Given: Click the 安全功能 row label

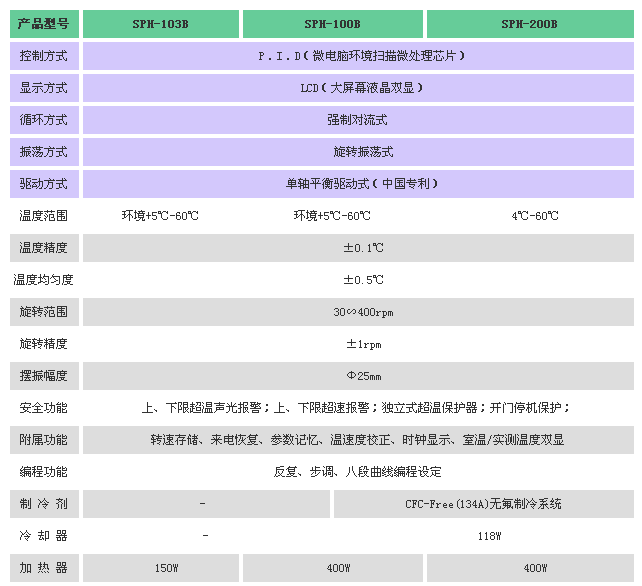Looking at the screenshot, I should click(x=43, y=408).
